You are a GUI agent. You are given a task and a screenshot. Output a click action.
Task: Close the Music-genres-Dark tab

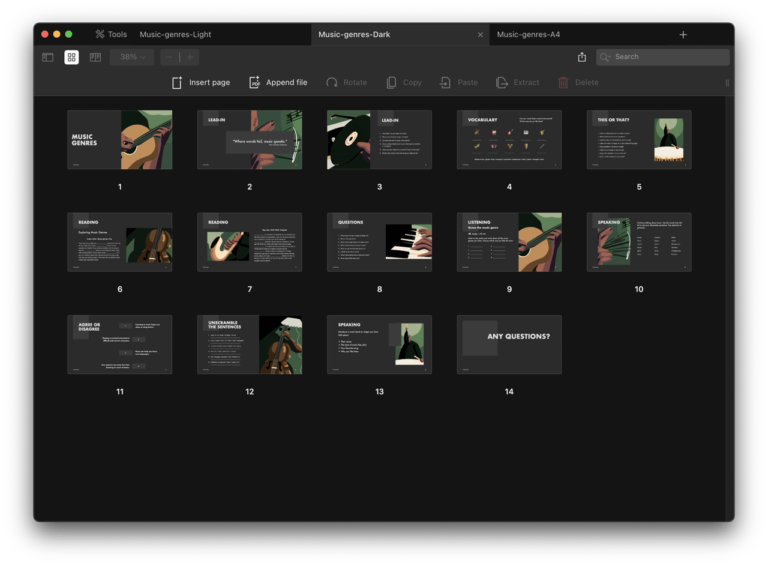click(x=480, y=34)
